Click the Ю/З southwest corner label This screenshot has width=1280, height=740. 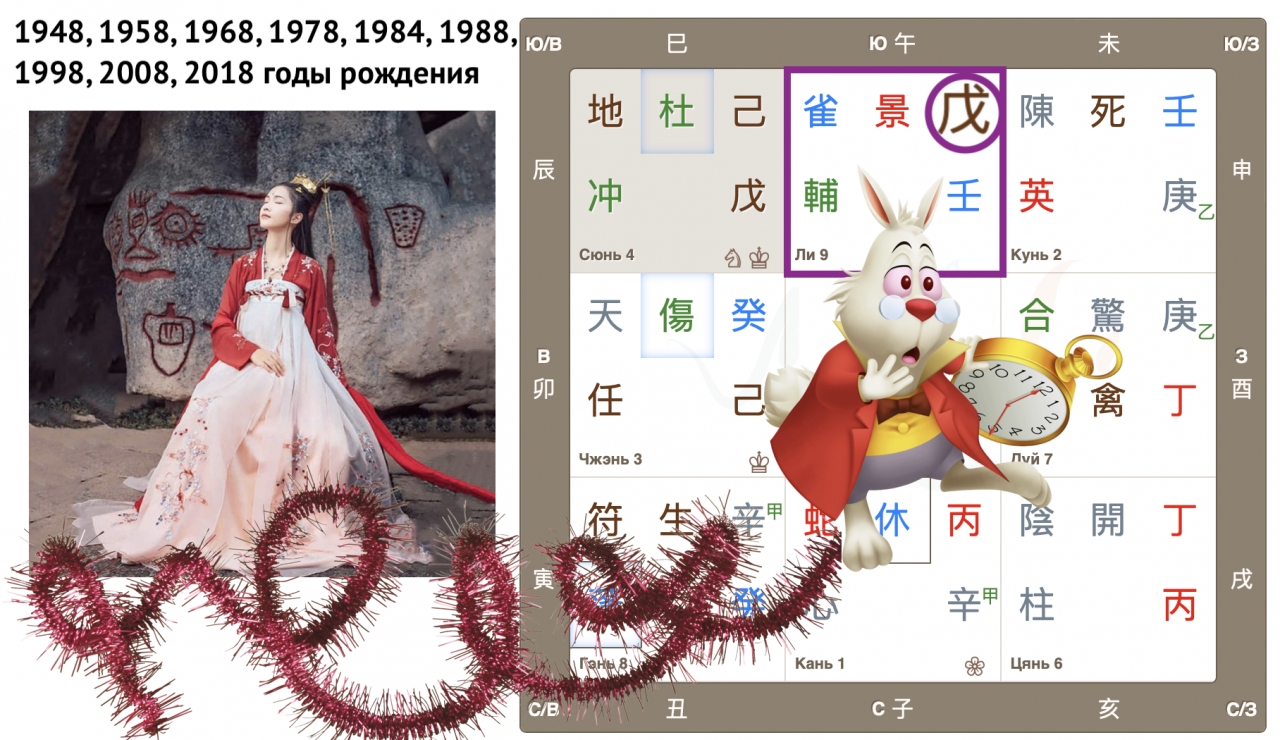click(1241, 43)
